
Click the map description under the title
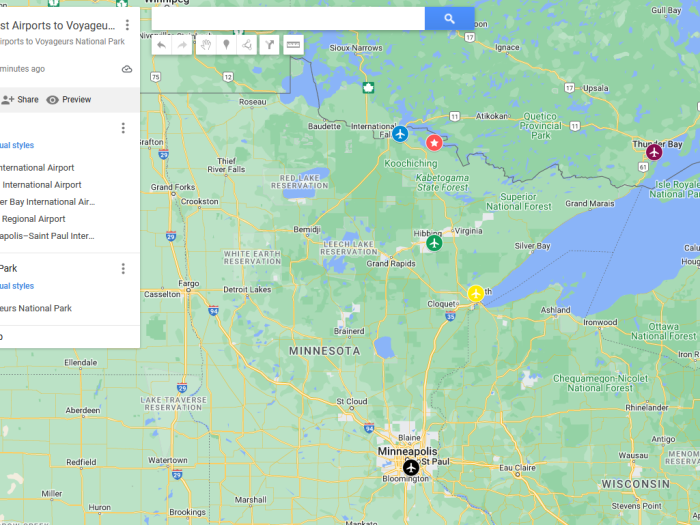click(62, 42)
